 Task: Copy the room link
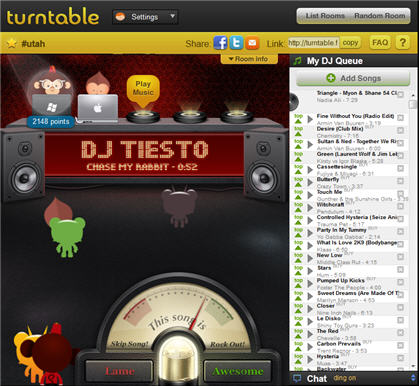click(350, 43)
